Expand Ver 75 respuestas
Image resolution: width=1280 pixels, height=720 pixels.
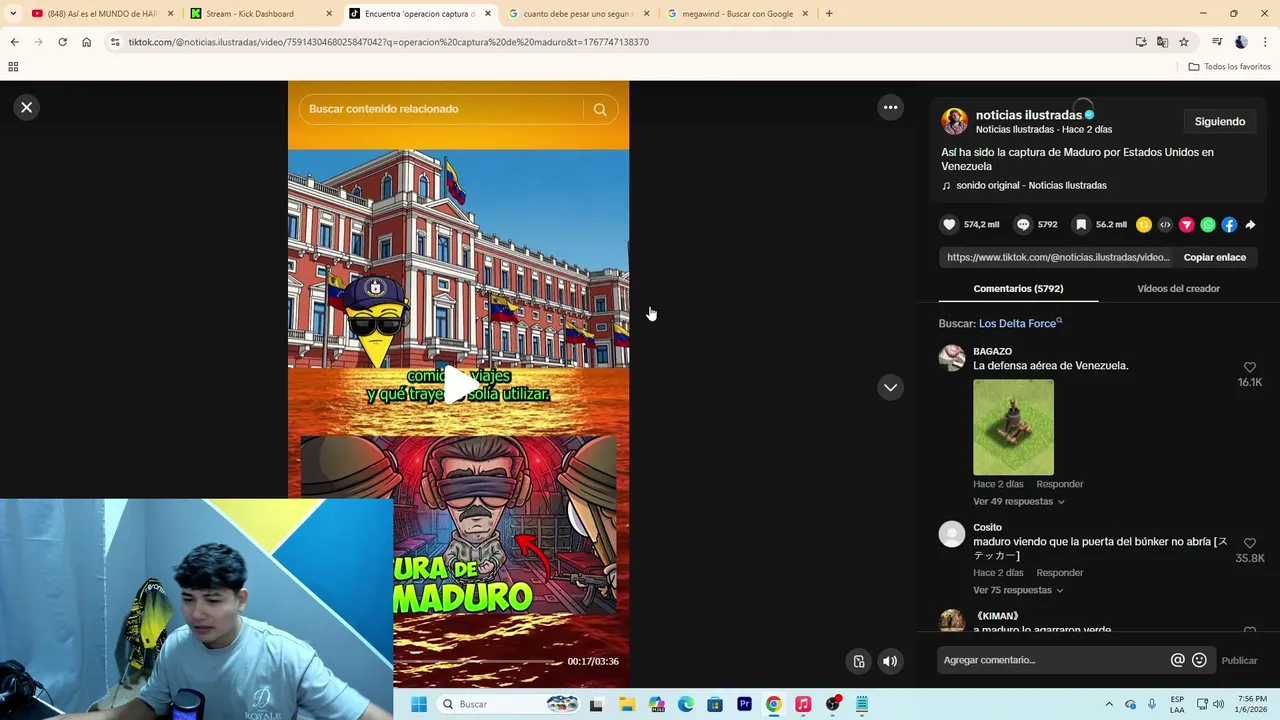[1018, 590]
